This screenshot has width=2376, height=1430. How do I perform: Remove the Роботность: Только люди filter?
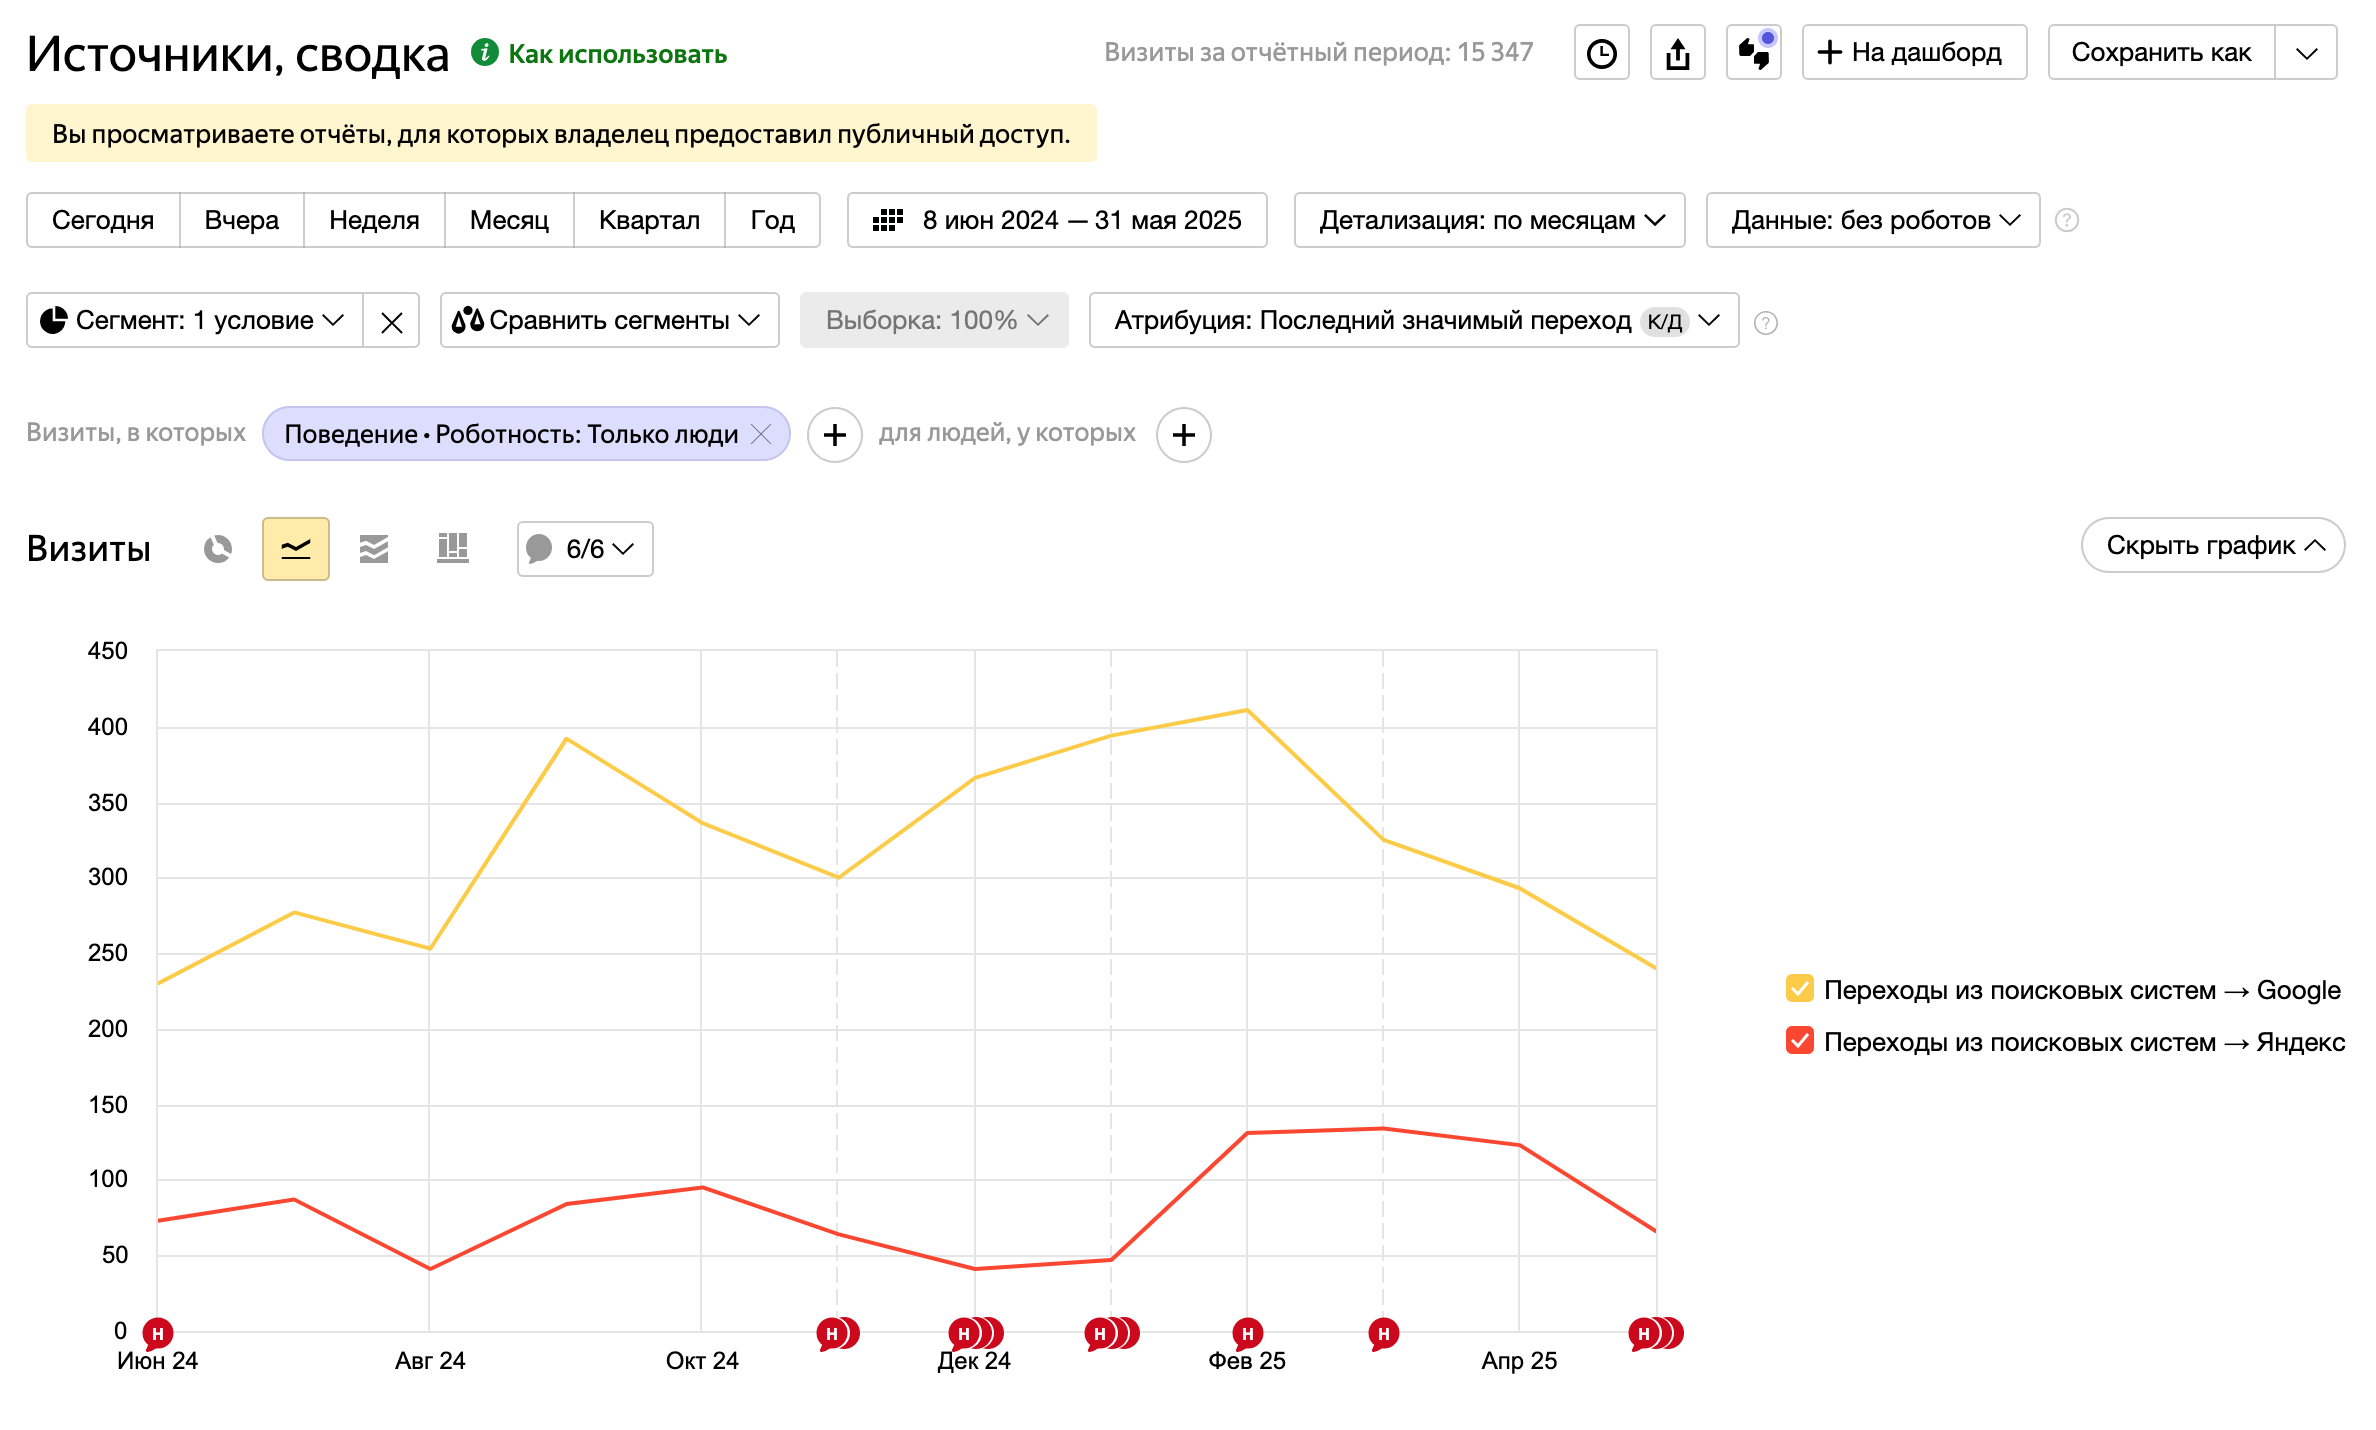click(x=761, y=434)
